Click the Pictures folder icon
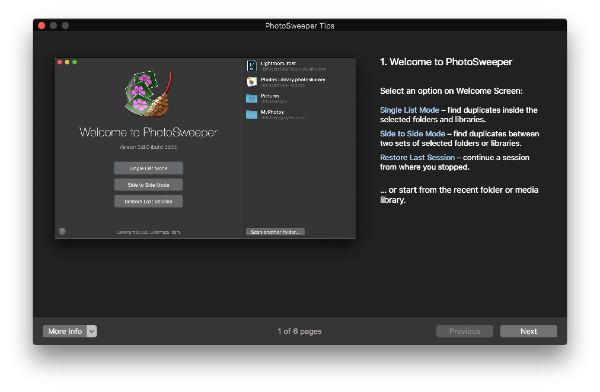600x392 pixels. click(251, 98)
